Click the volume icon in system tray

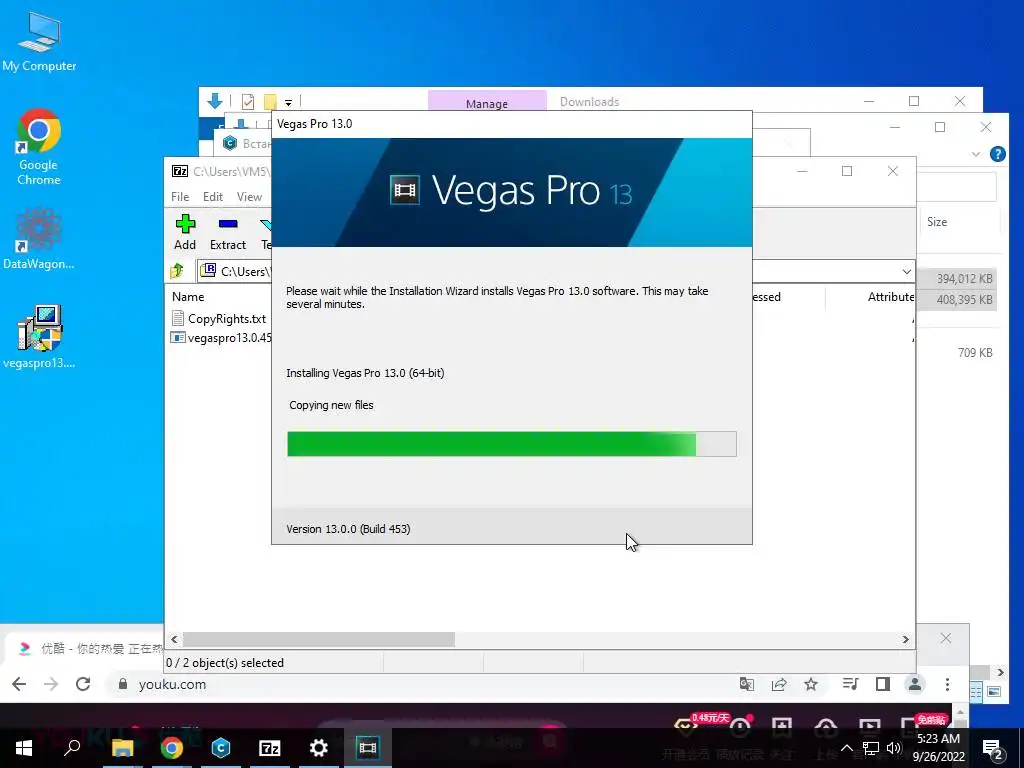[894, 748]
